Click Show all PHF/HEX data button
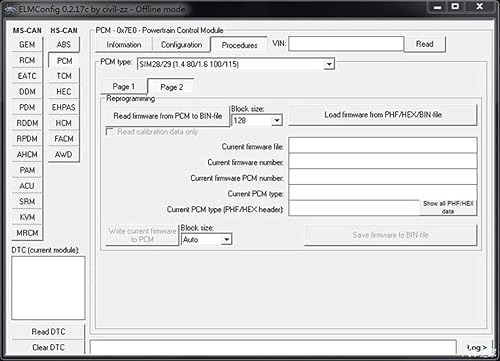The width and height of the screenshot is (500, 361). pyautogui.click(x=448, y=207)
